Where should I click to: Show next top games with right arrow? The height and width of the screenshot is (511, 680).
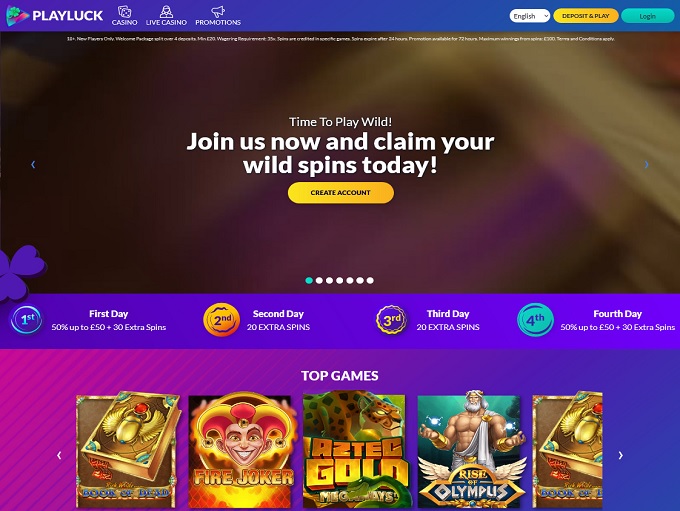pyautogui.click(x=621, y=455)
